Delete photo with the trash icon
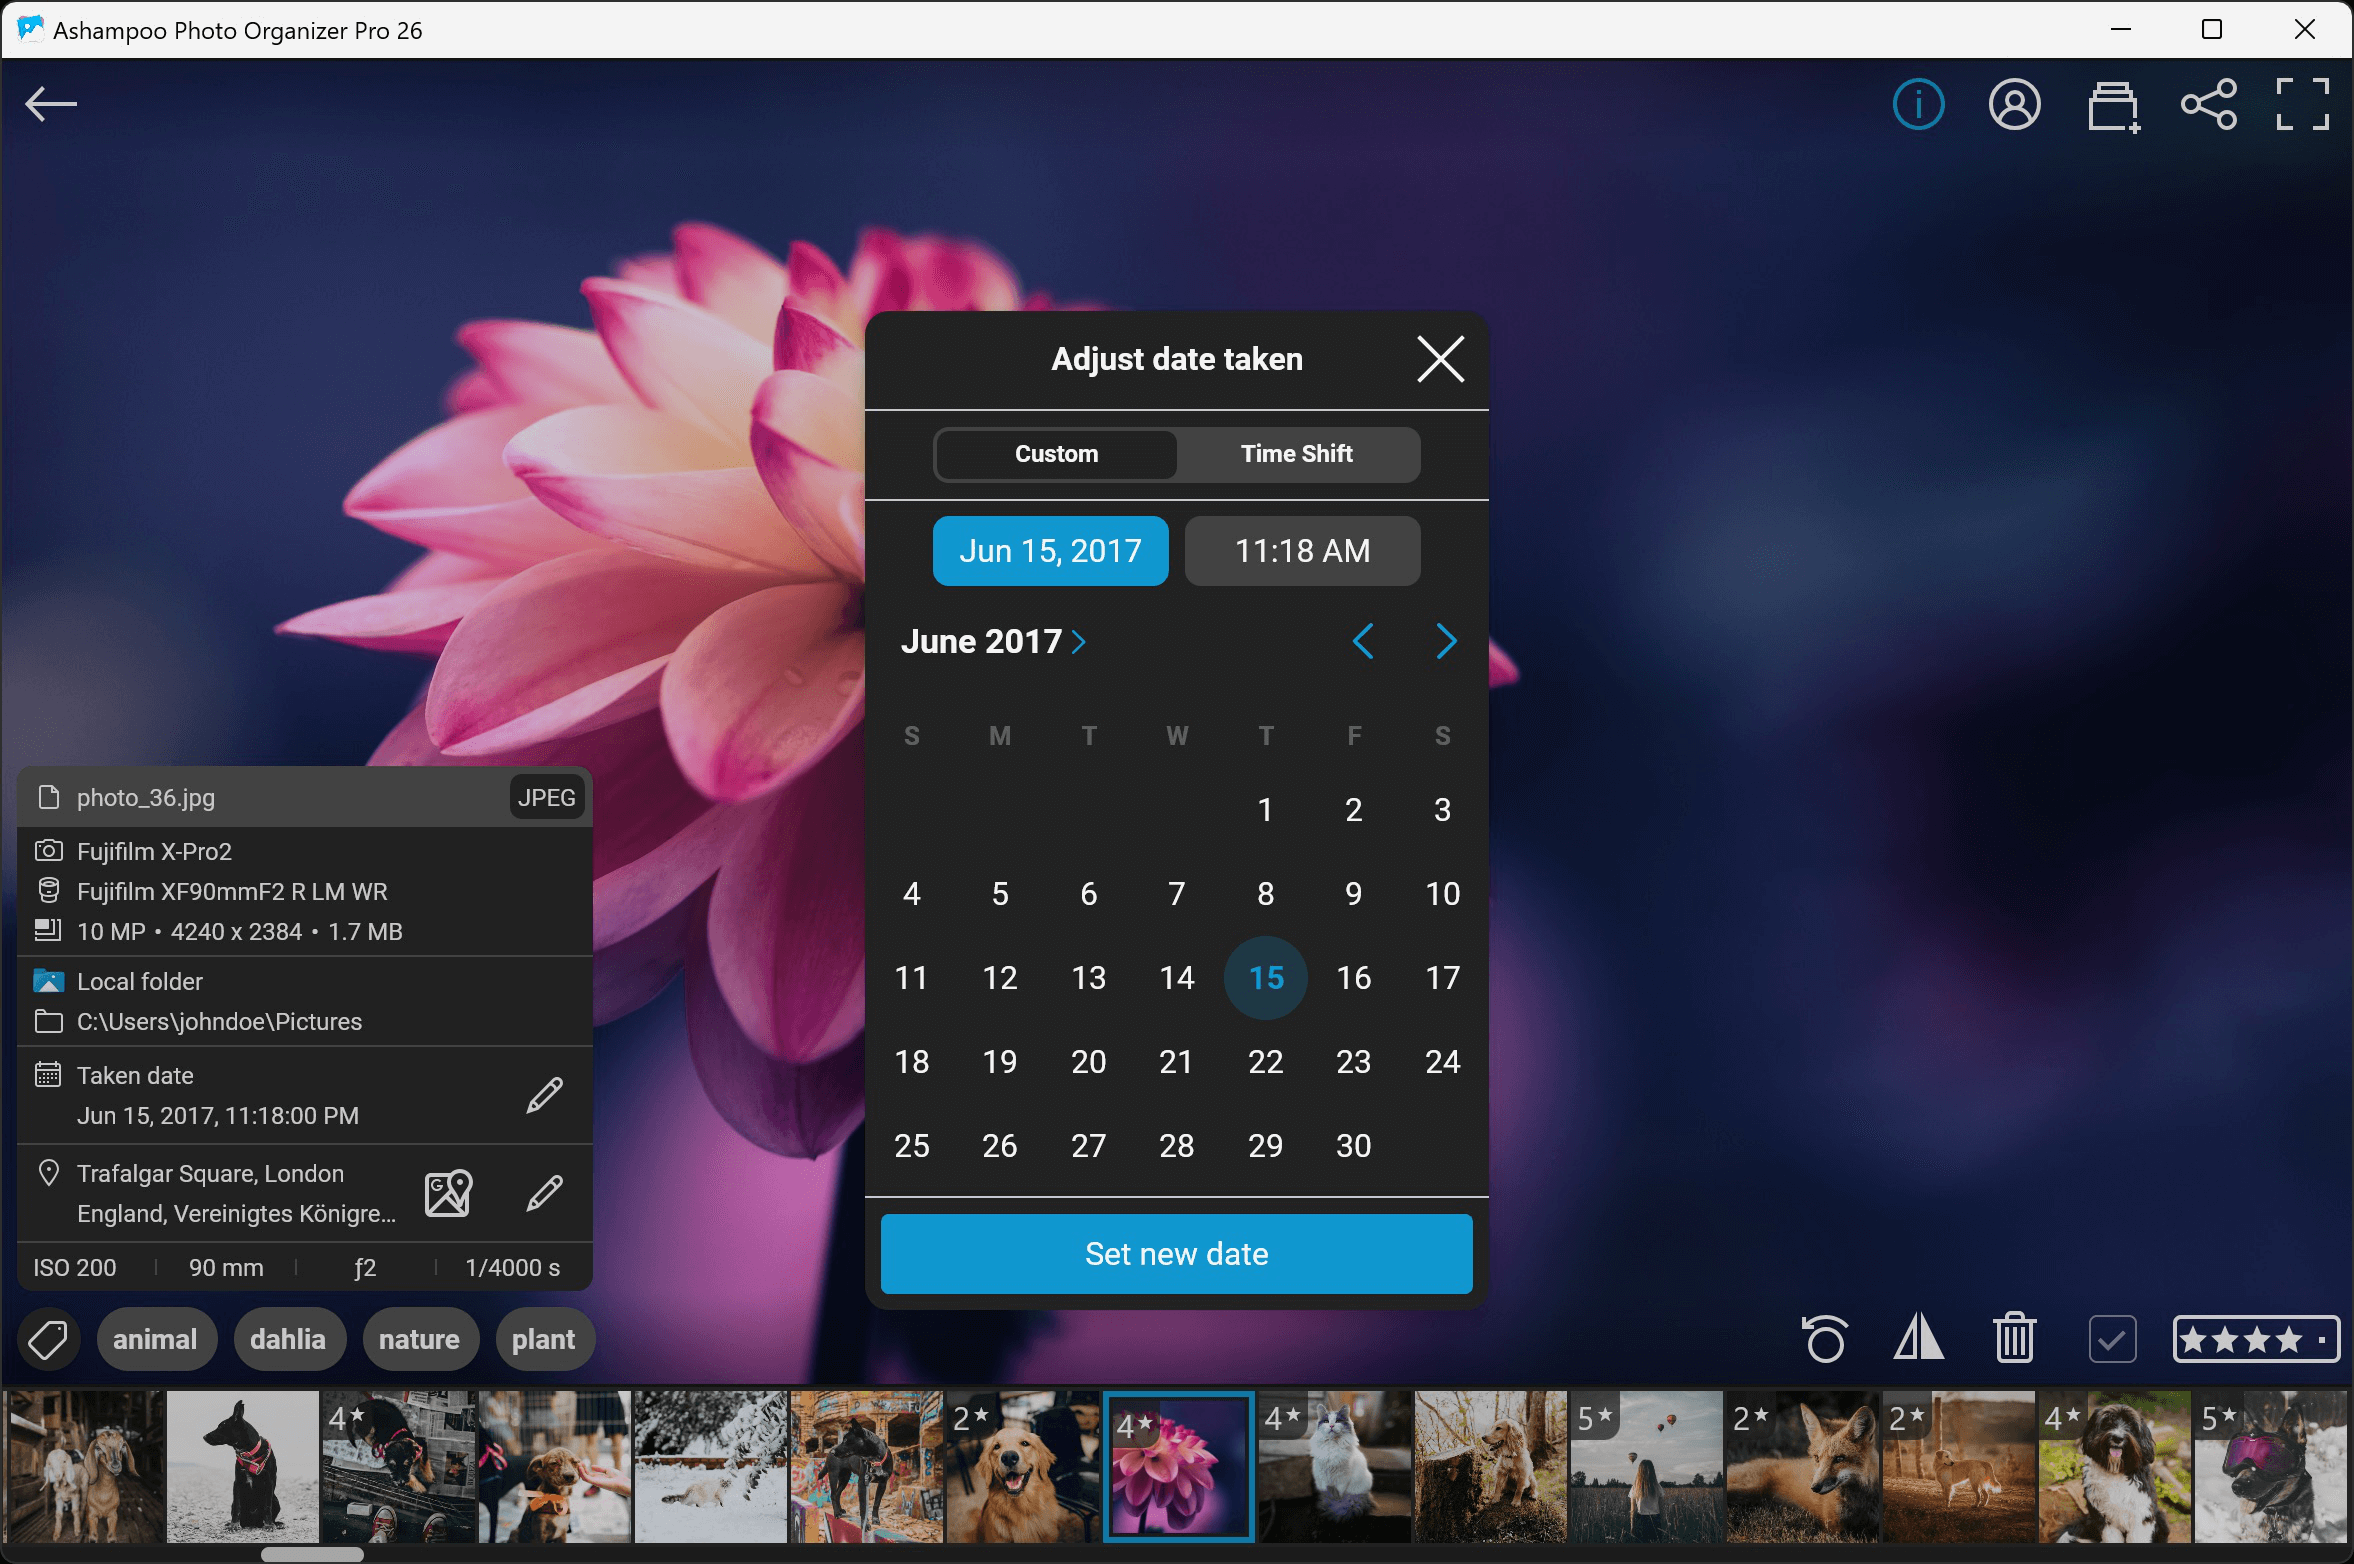The image size is (2354, 1564). pos(2014,1338)
